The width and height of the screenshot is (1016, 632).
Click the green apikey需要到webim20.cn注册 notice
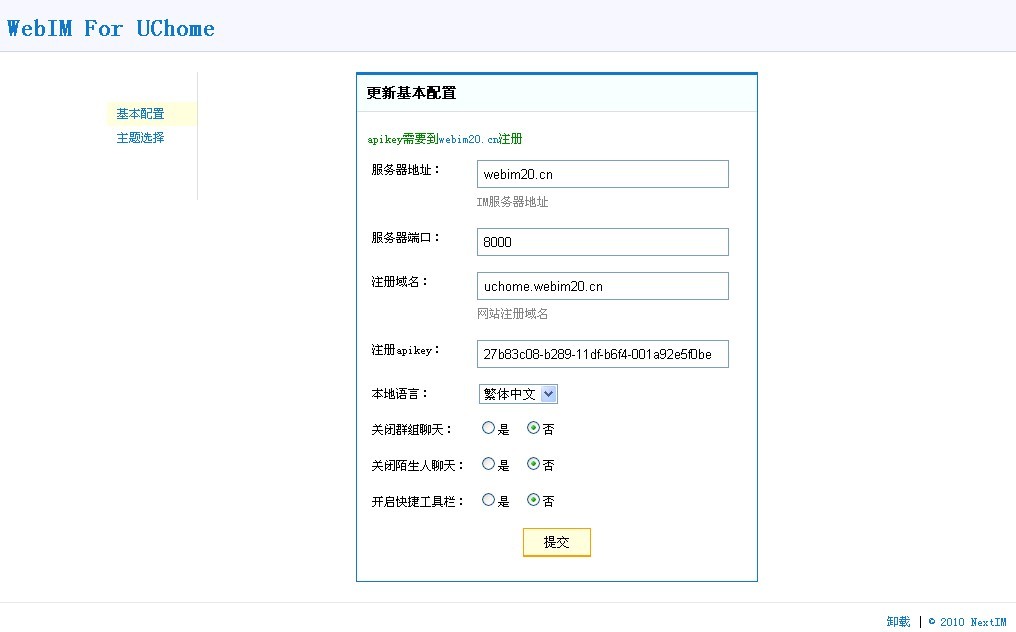[x=444, y=139]
